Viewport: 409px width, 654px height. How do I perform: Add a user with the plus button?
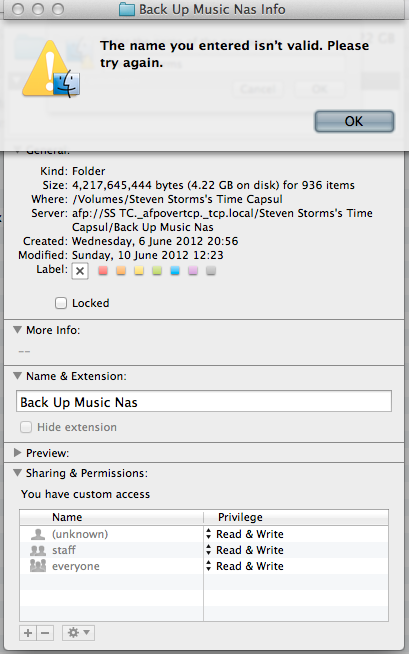(28, 633)
